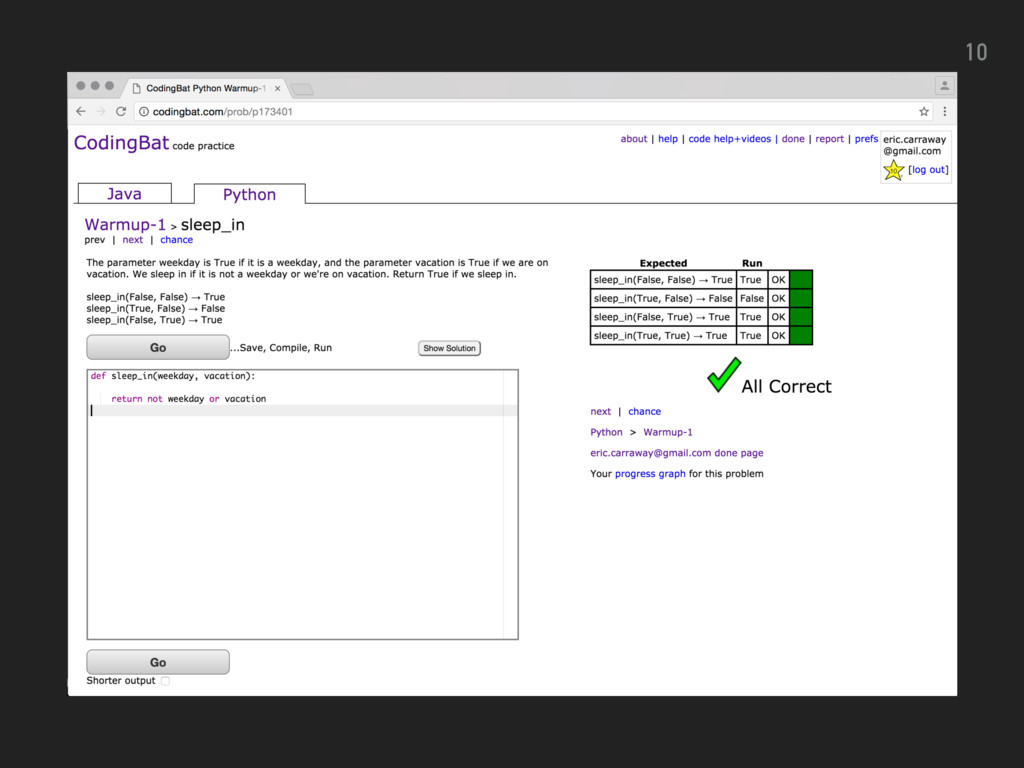Click inside the code editor area
The image size is (1024, 768).
(302, 504)
